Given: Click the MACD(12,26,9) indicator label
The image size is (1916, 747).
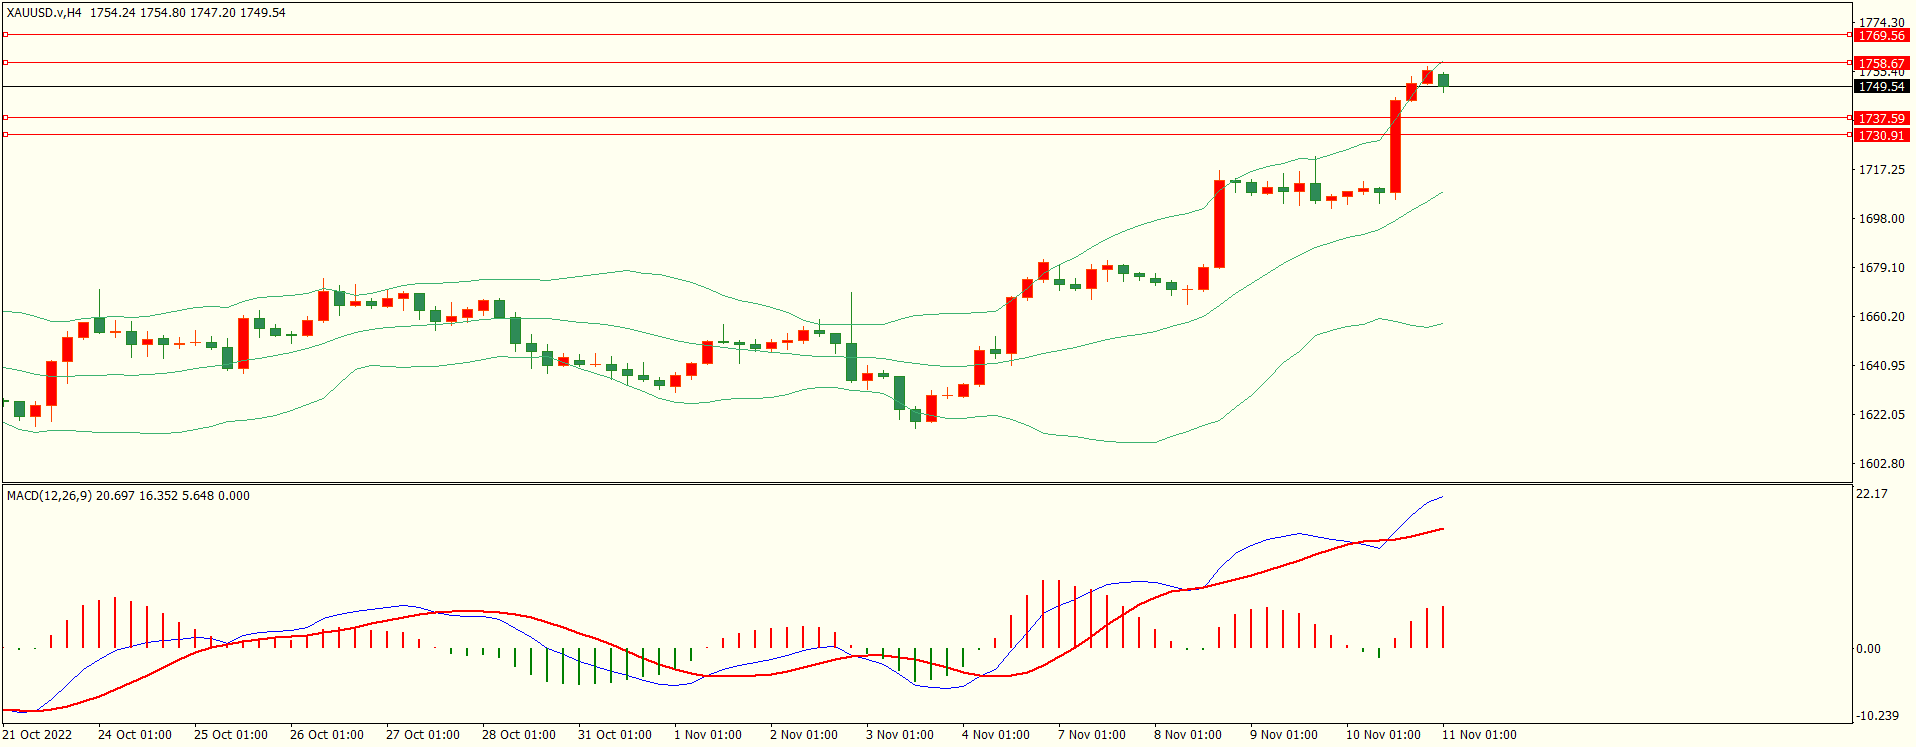Looking at the screenshot, I should click(49, 496).
